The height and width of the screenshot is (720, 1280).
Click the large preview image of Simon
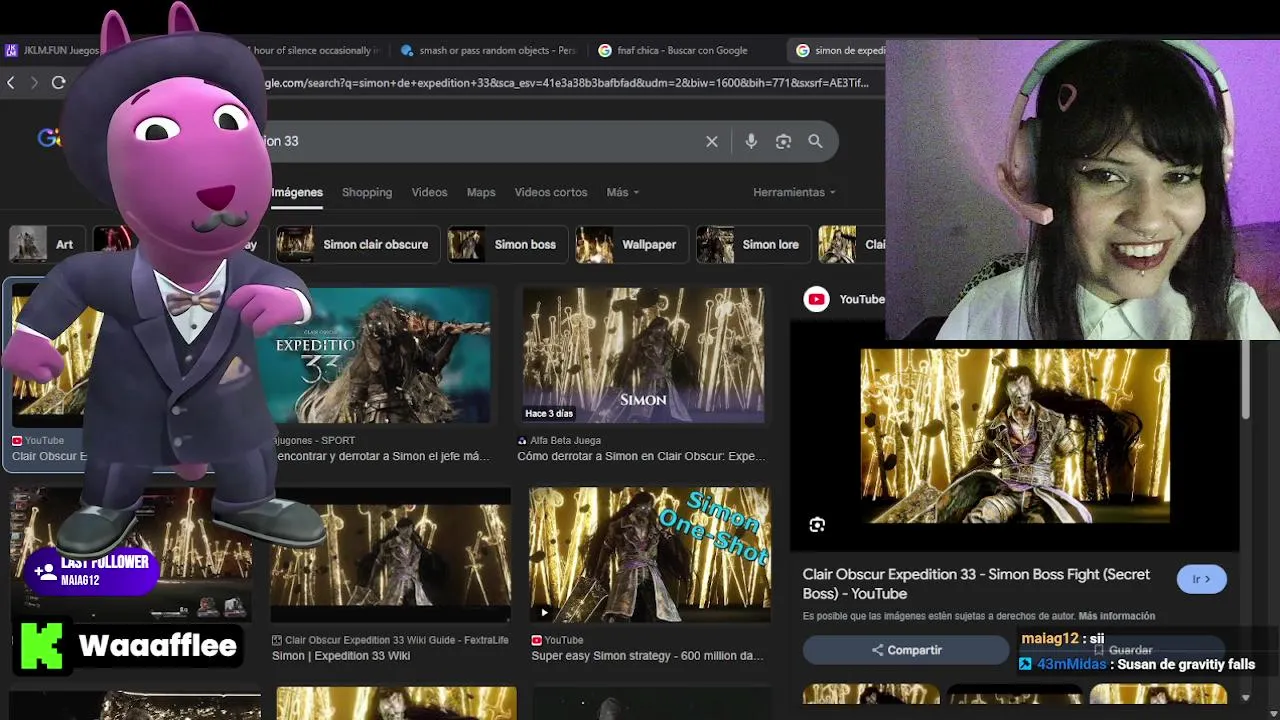(x=1015, y=436)
